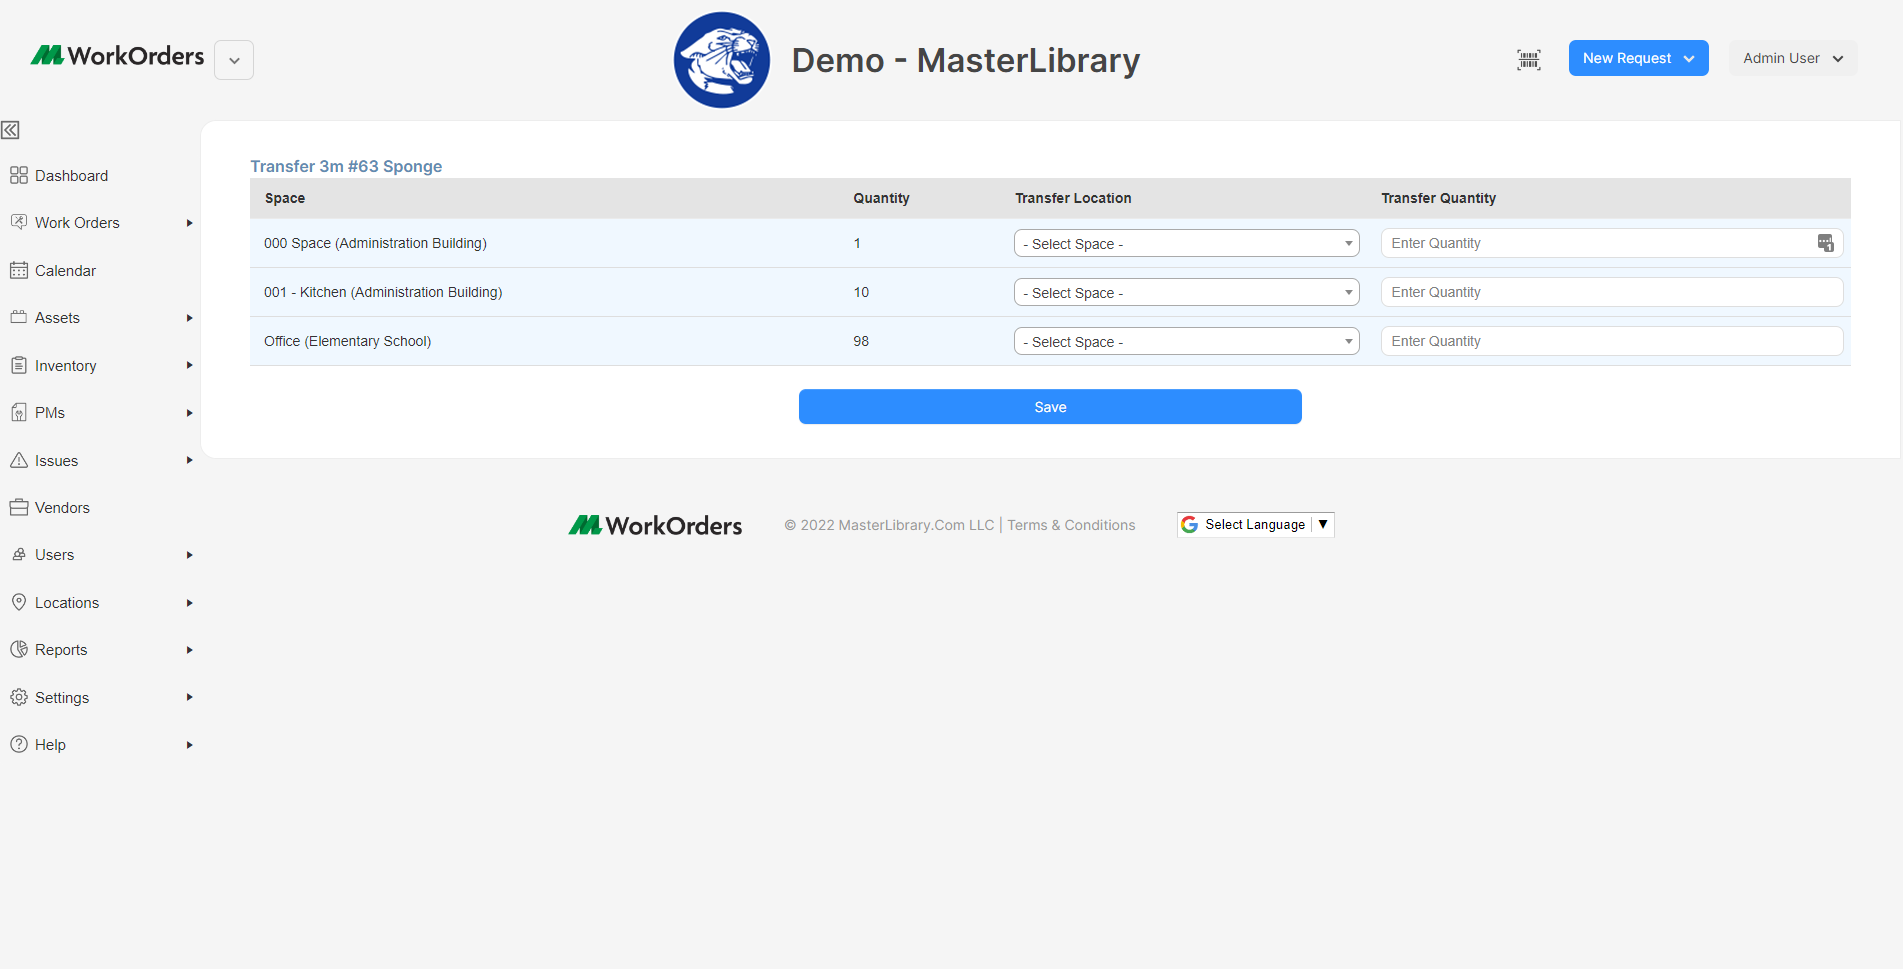Collapse the sidebar with the double-chevron icon
This screenshot has width=1903, height=969.
(10, 130)
